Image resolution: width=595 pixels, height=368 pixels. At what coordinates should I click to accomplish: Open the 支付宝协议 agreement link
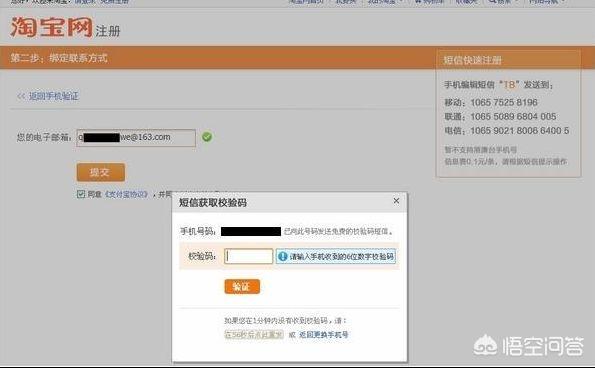click(126, 195)
